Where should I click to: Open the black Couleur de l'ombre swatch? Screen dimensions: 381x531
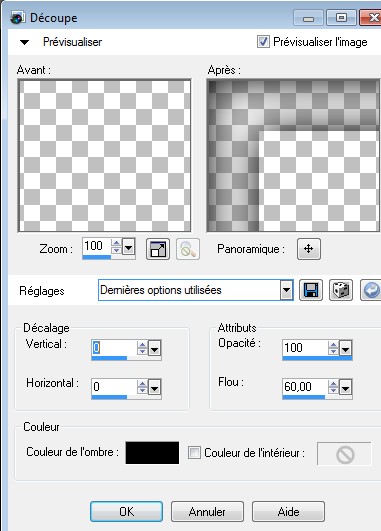click(x=152, y=453)
